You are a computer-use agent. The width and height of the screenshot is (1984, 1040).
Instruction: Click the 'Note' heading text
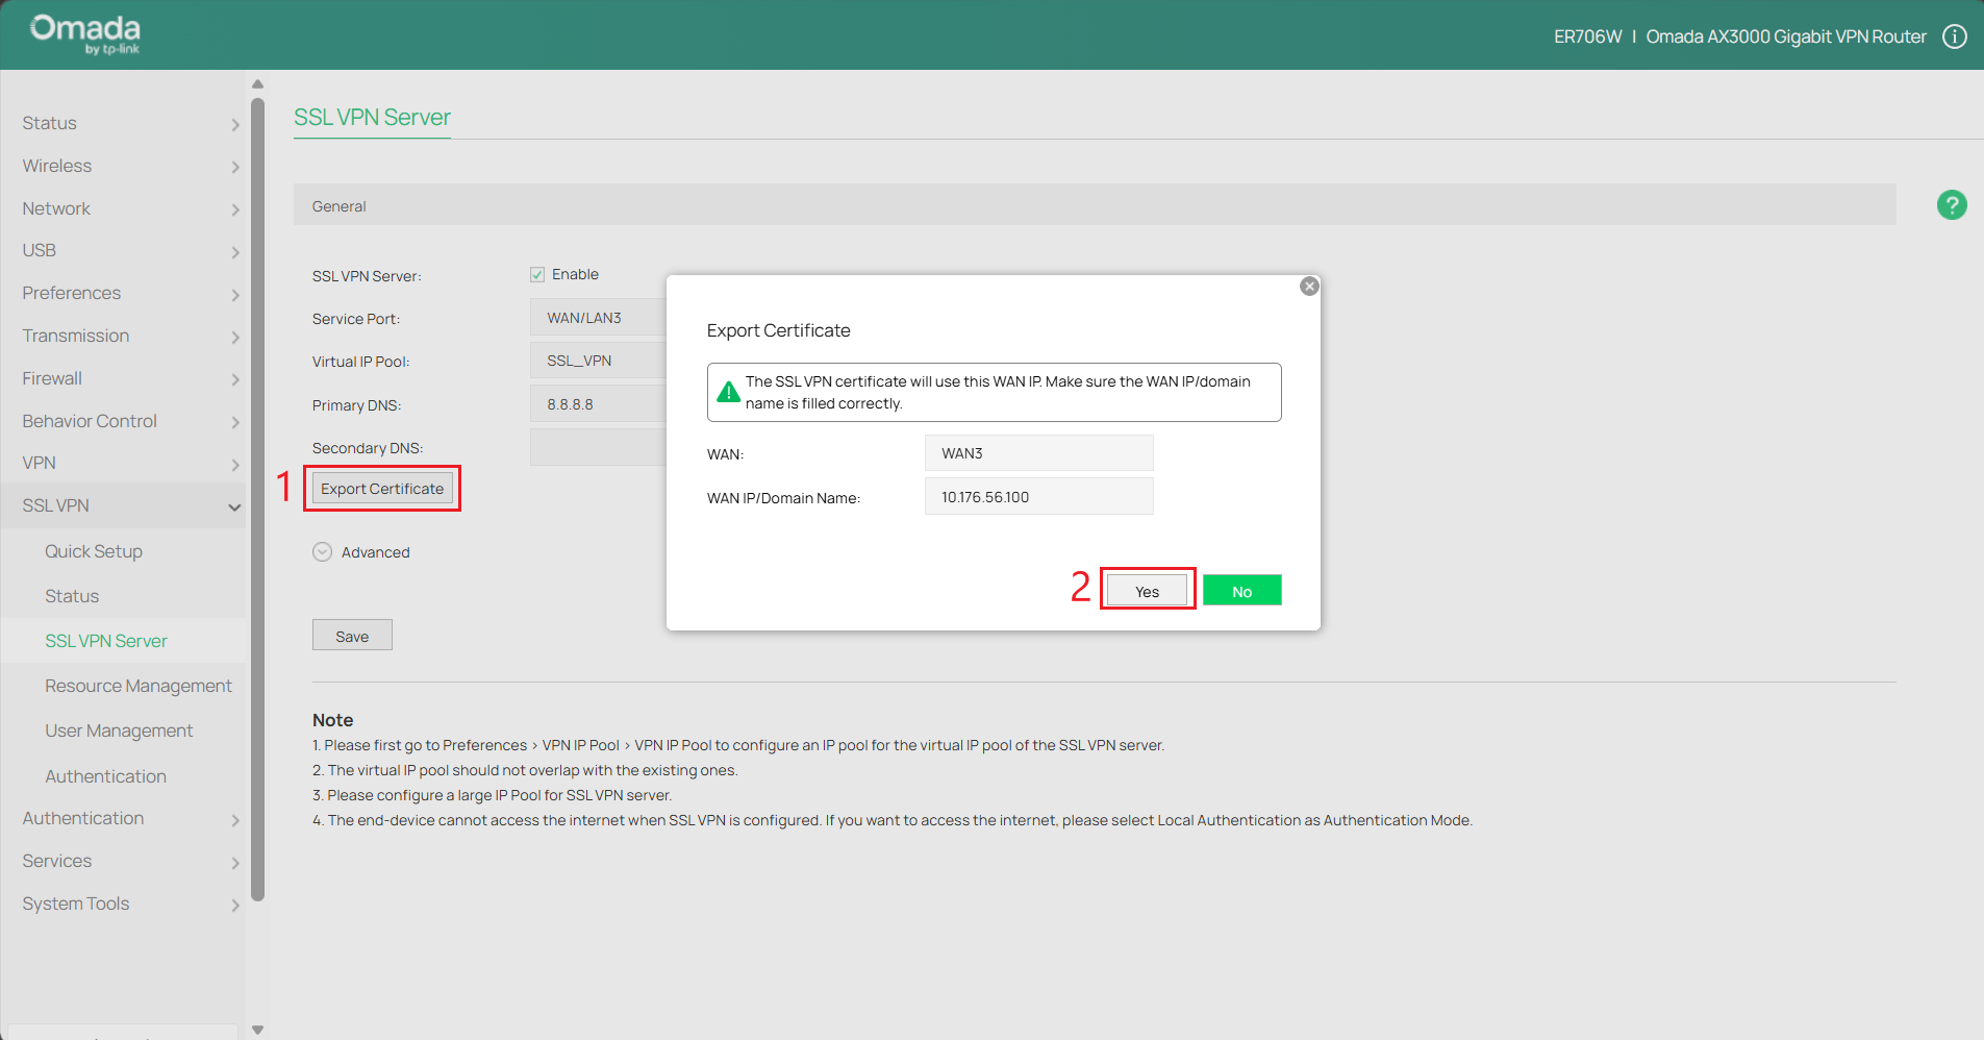332,720
